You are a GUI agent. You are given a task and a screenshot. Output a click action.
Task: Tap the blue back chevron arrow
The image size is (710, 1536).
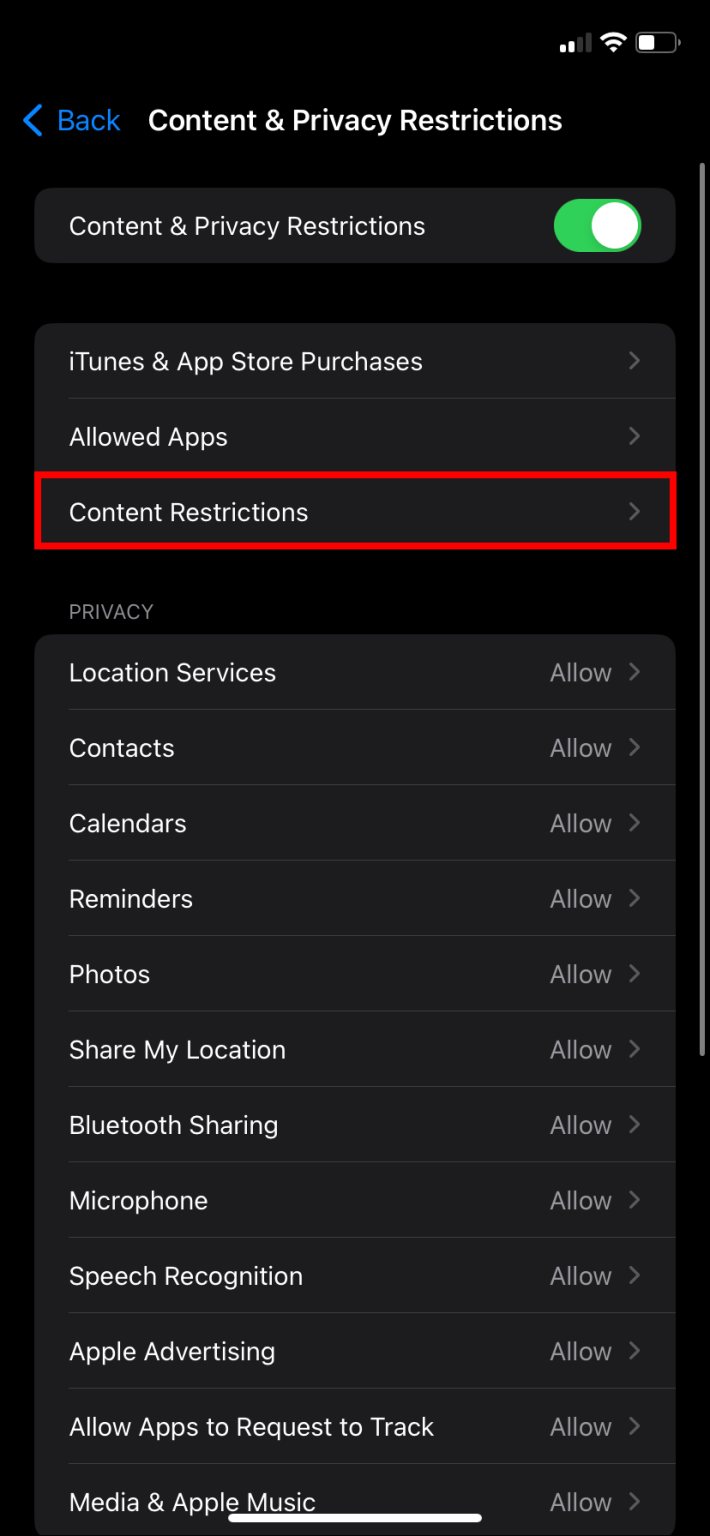30,120
